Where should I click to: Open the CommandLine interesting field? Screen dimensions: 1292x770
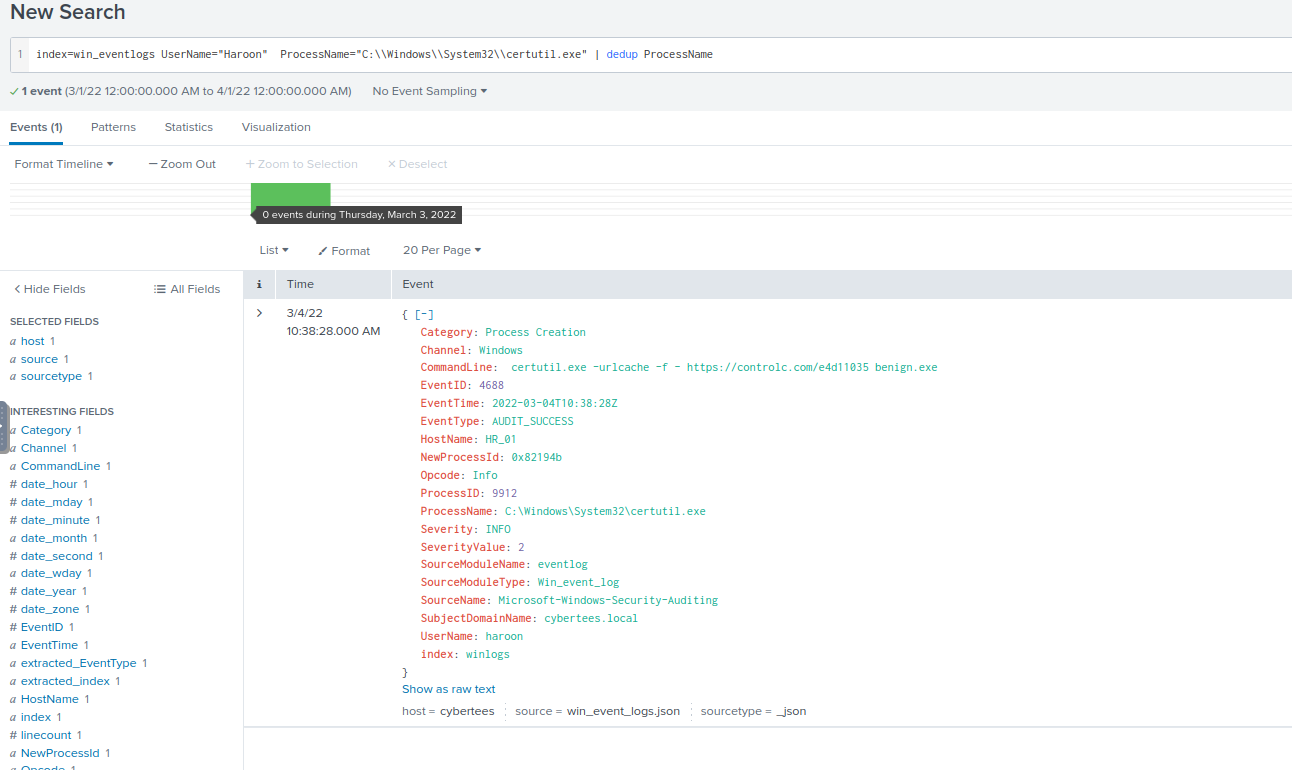pos(60,466)
